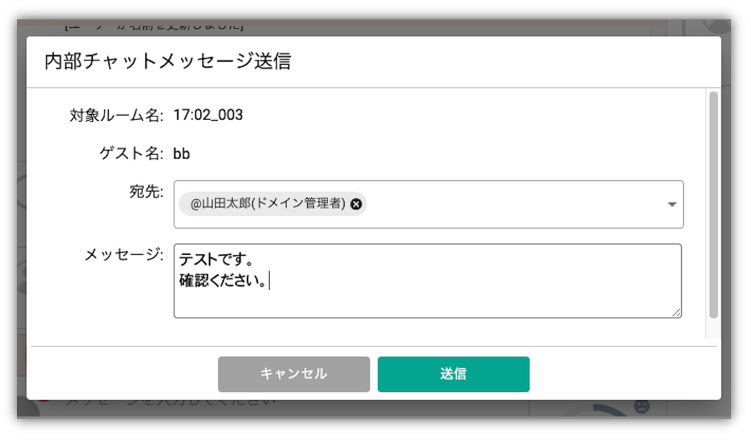Select the @山田太郎(ドメイン管理者) chip label
Image resolution: width=751 pixels, height=441 pixels.
[268, 204]
